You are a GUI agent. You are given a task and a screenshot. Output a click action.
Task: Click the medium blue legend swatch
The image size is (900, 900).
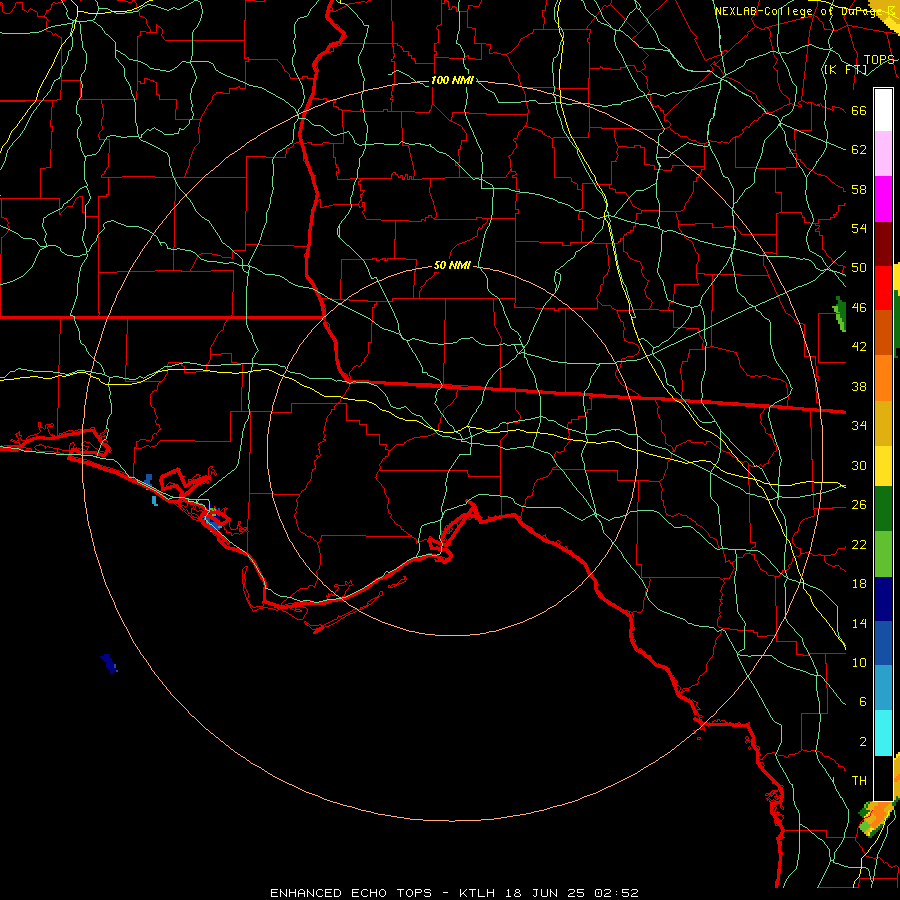point(883,643)
